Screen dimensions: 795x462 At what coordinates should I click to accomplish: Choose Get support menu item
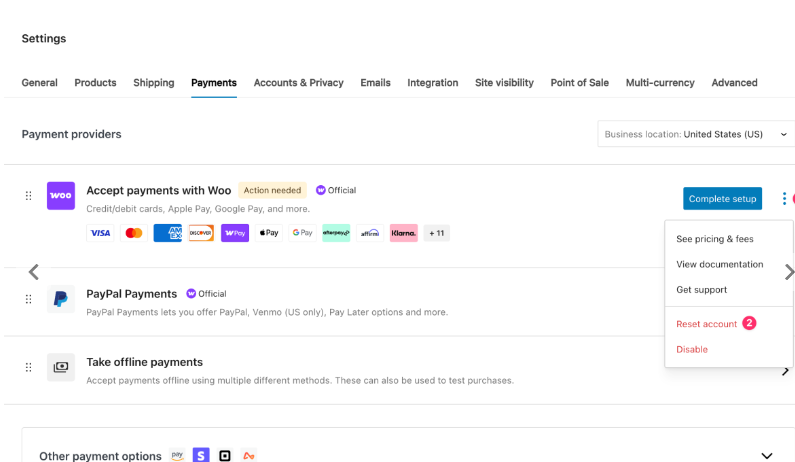[702, 290]
